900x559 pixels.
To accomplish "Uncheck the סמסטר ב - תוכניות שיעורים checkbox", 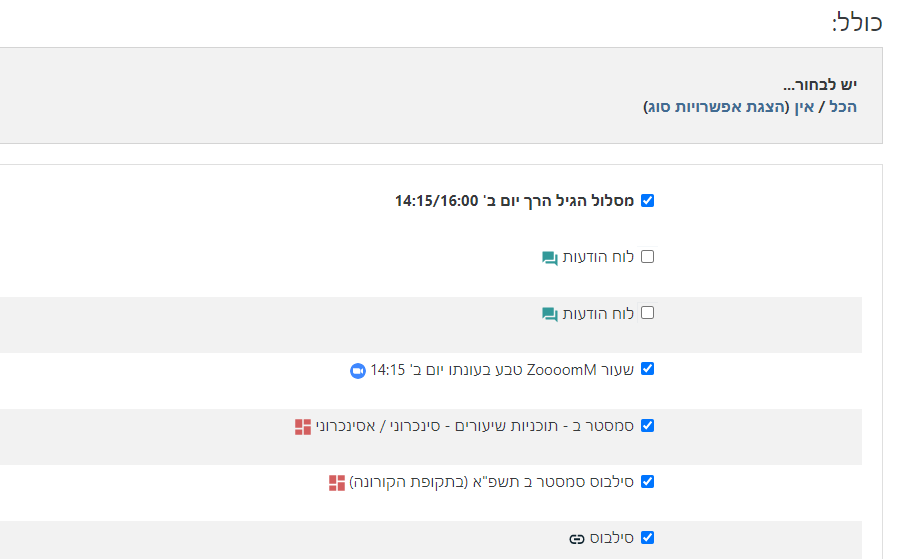I will [x=647, y=426].
